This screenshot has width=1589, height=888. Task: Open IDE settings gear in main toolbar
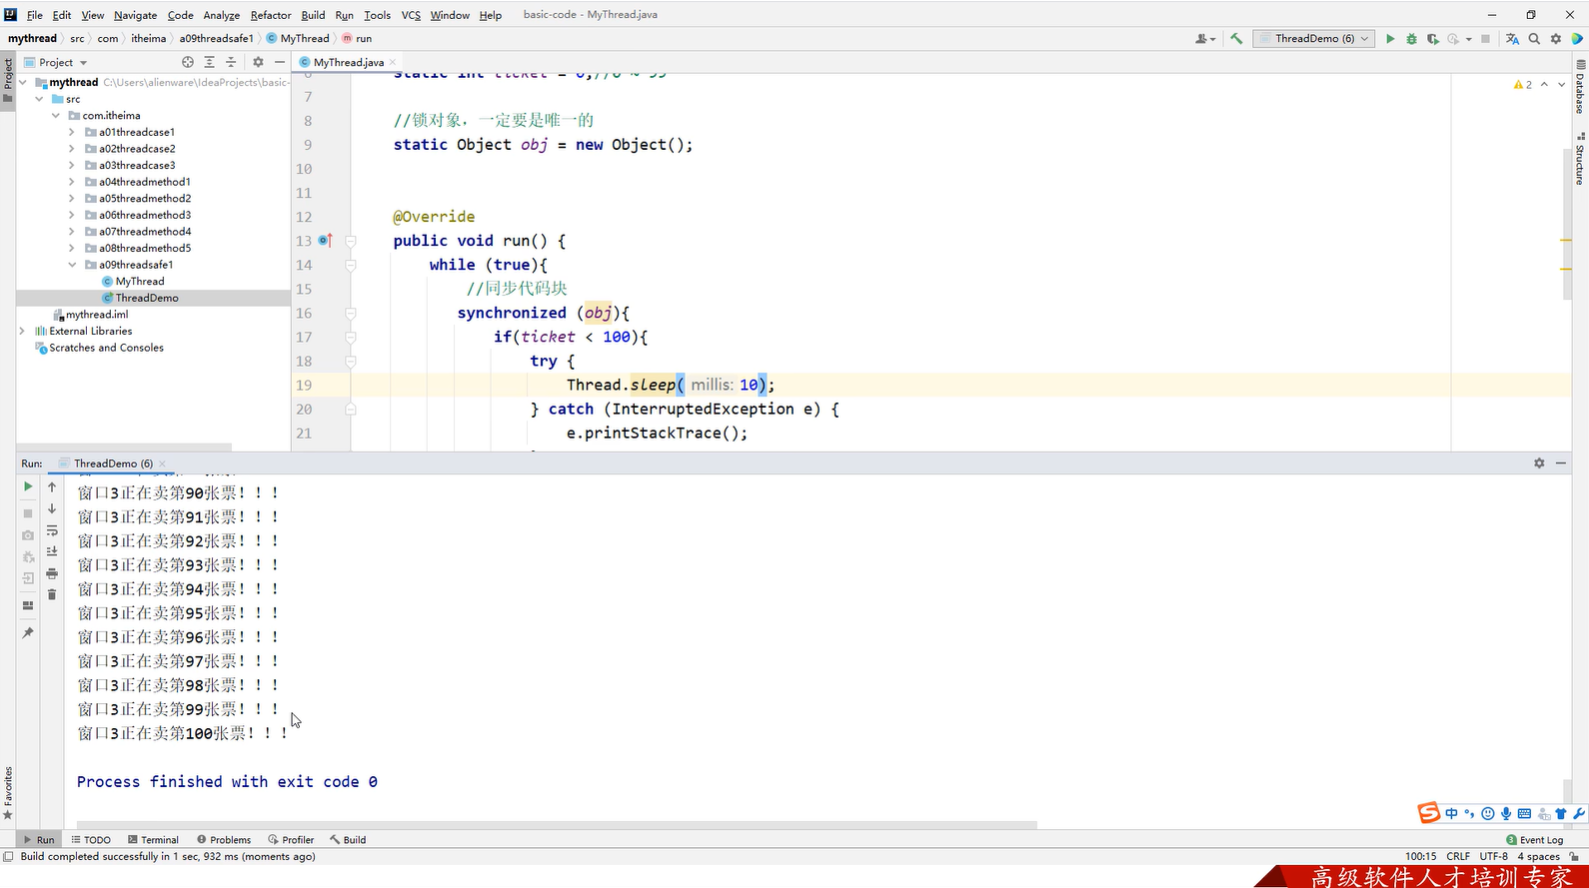[1555, 39]
